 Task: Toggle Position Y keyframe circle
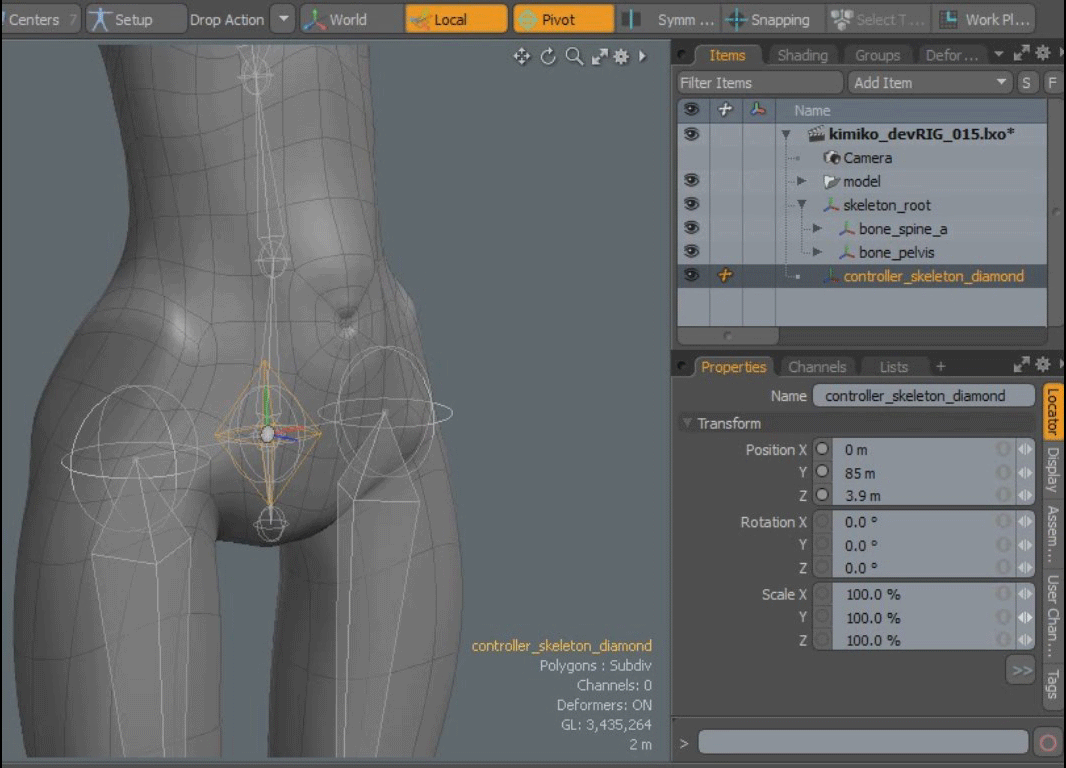click(823, 472)
